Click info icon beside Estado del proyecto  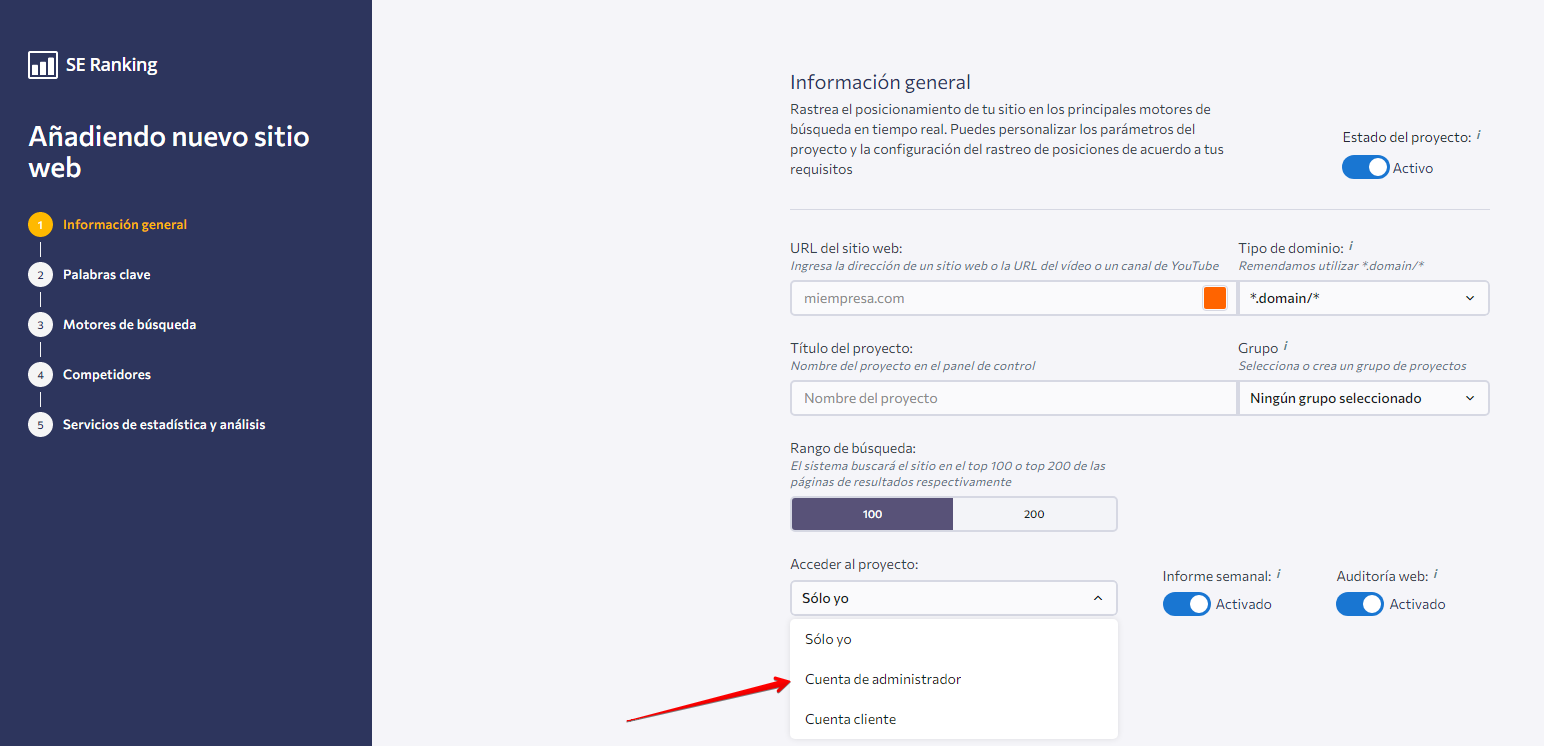click(x=1478, y=135)
